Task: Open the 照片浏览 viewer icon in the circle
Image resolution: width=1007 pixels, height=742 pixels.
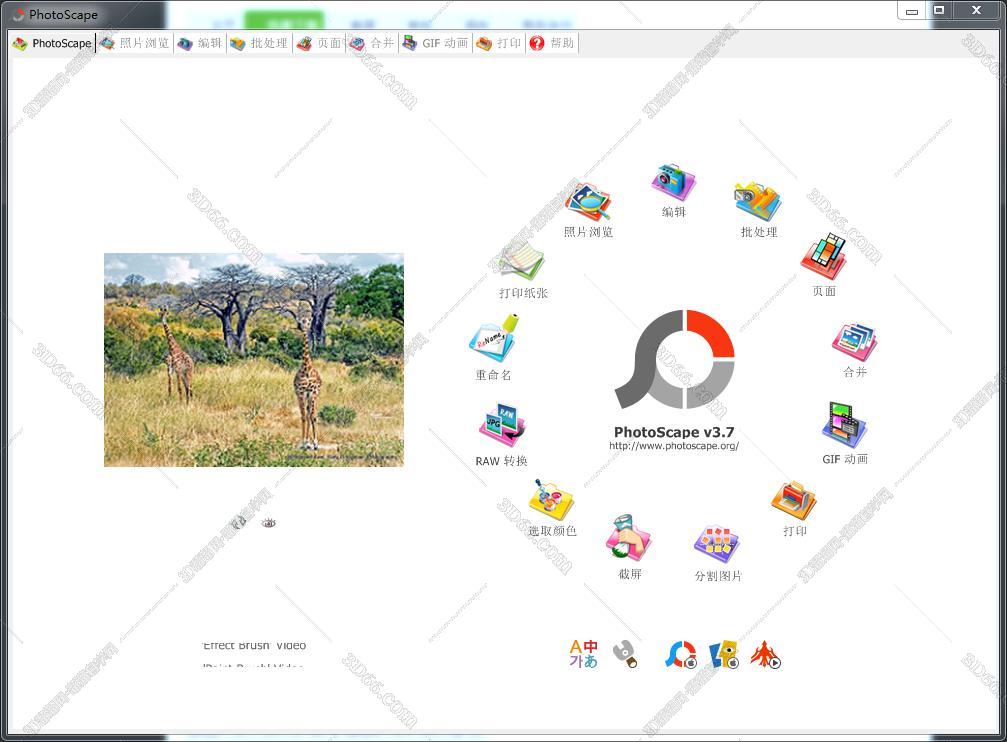Action: (587, 203)
